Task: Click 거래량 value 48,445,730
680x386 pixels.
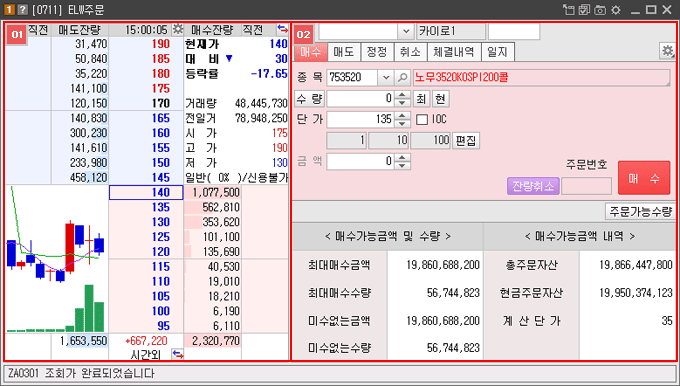Action: pos(261,103)
